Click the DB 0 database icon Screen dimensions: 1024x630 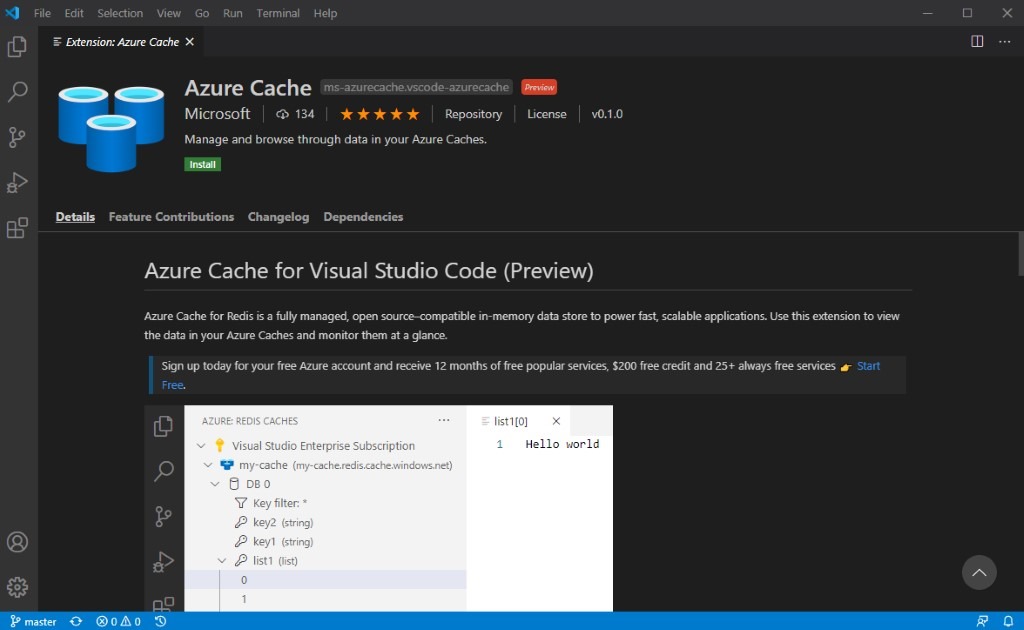point(234,484)
